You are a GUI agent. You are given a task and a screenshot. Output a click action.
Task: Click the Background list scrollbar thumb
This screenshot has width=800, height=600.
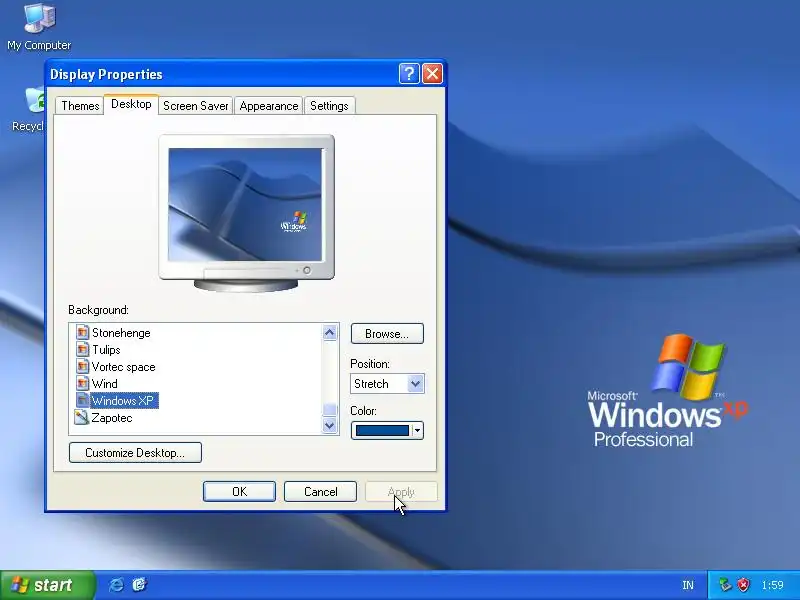click(330, 409)
